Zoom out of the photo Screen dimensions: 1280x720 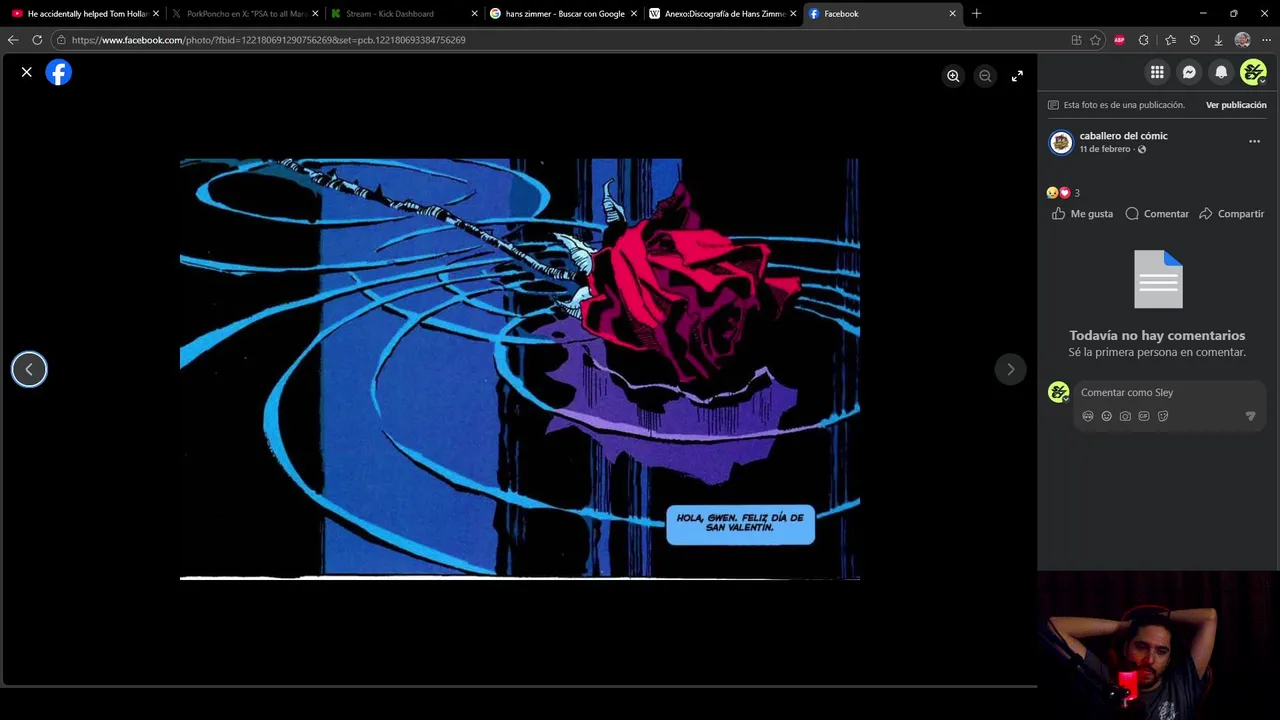(x=985, y=76)
